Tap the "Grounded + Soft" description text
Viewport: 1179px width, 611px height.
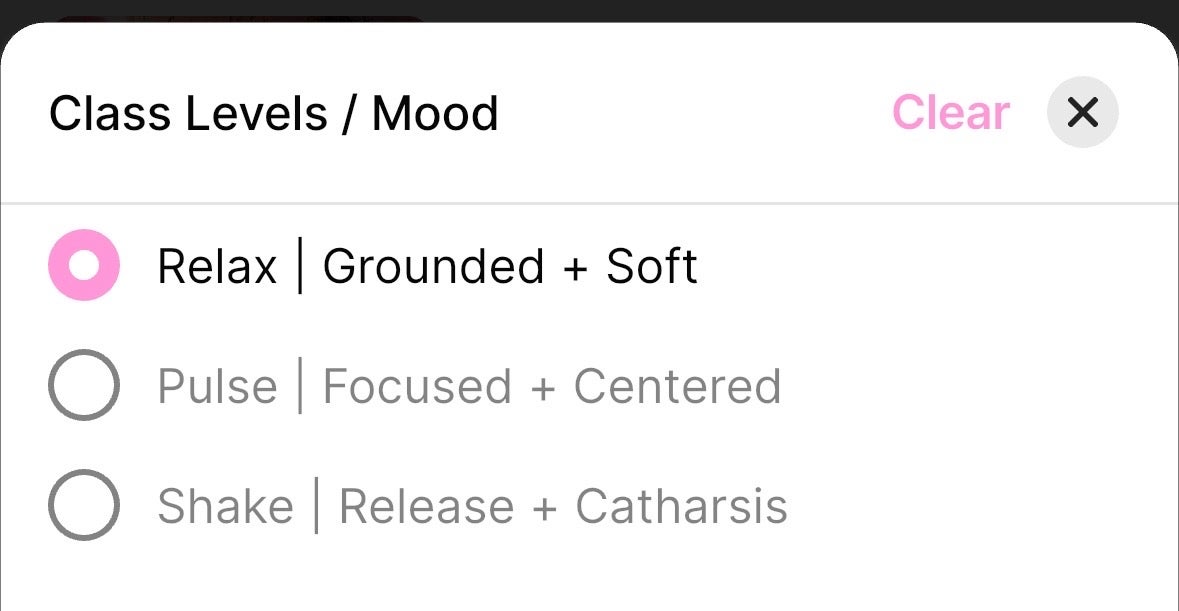click(510, 267)
